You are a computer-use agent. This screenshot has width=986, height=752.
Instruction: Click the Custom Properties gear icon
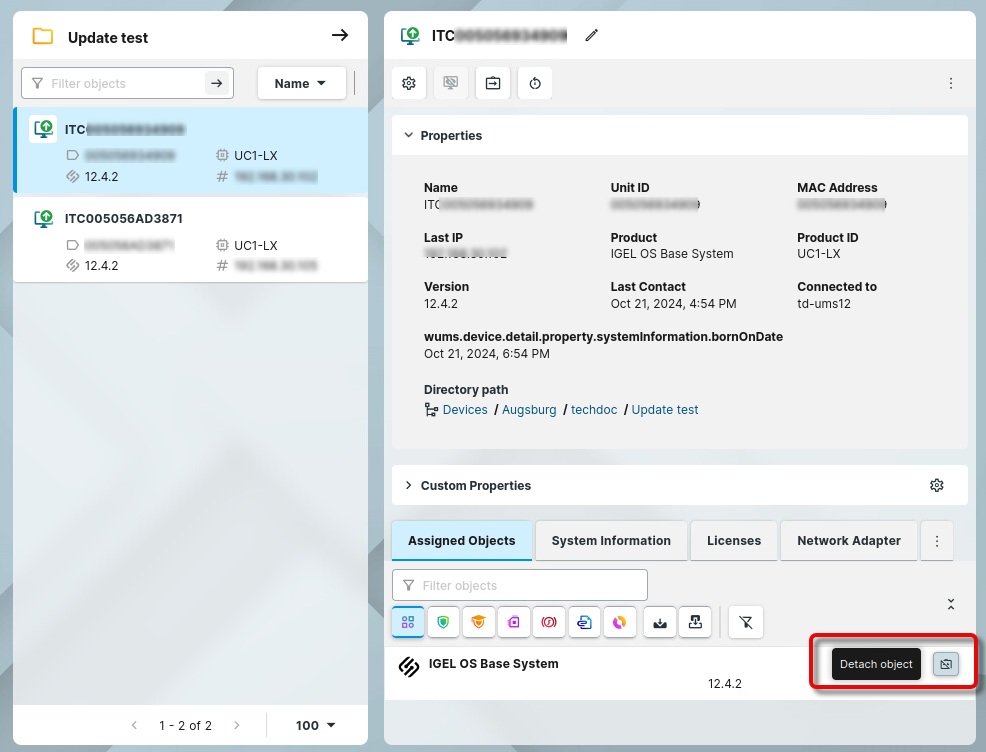[936, 485]
